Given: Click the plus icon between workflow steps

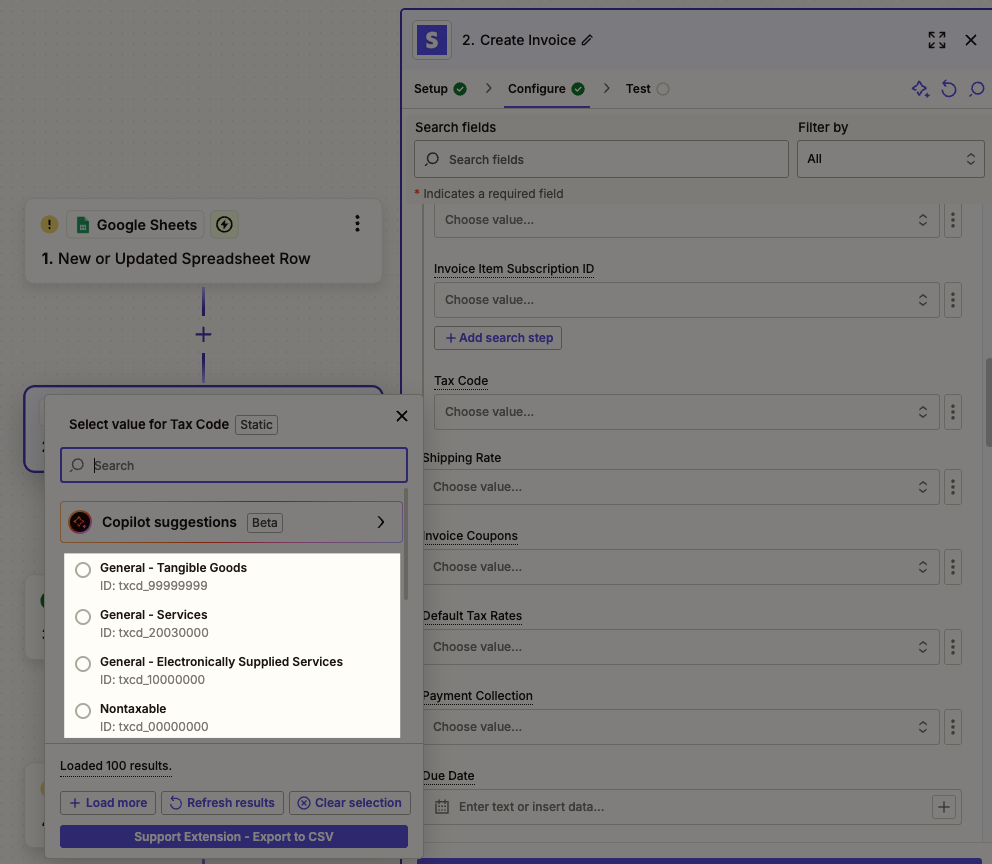Looking at the screenshot, I should [x=203, y=334].
